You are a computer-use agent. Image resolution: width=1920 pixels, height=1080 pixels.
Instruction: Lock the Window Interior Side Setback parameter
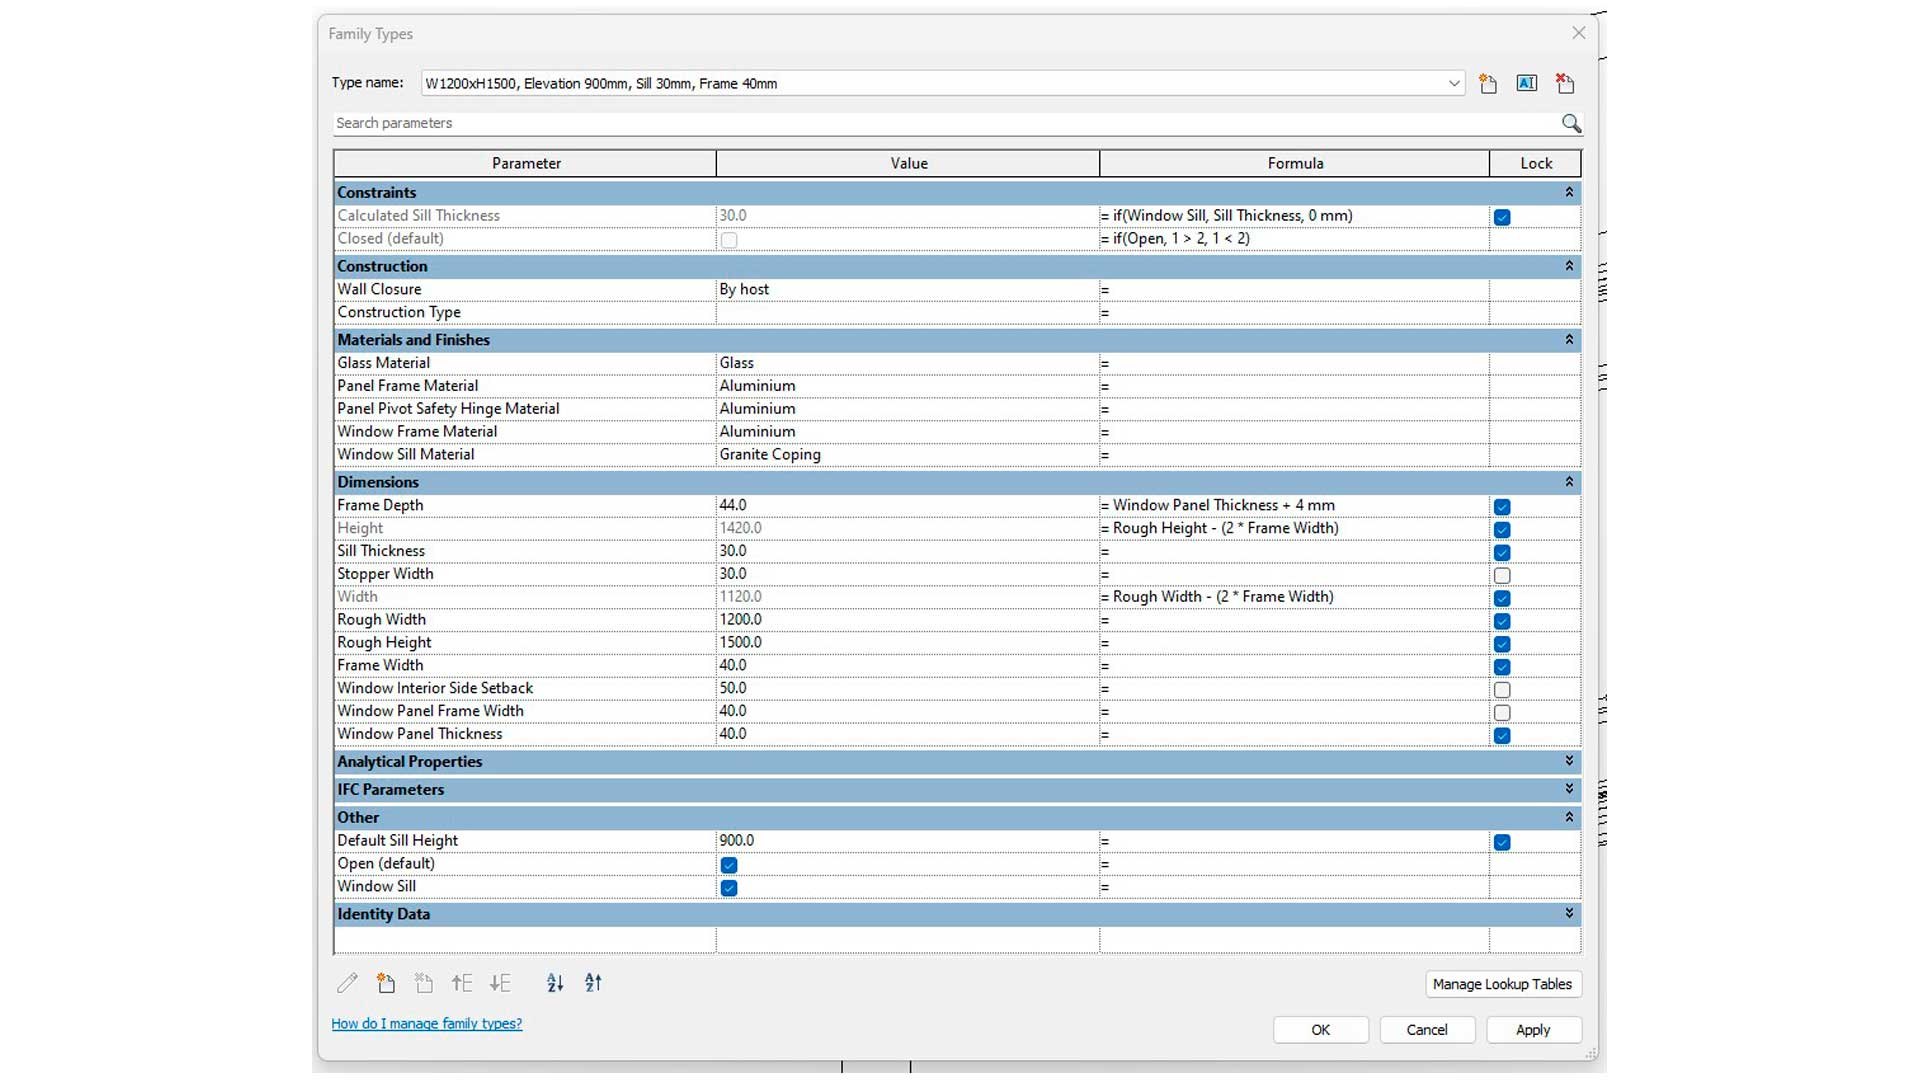1502,690
